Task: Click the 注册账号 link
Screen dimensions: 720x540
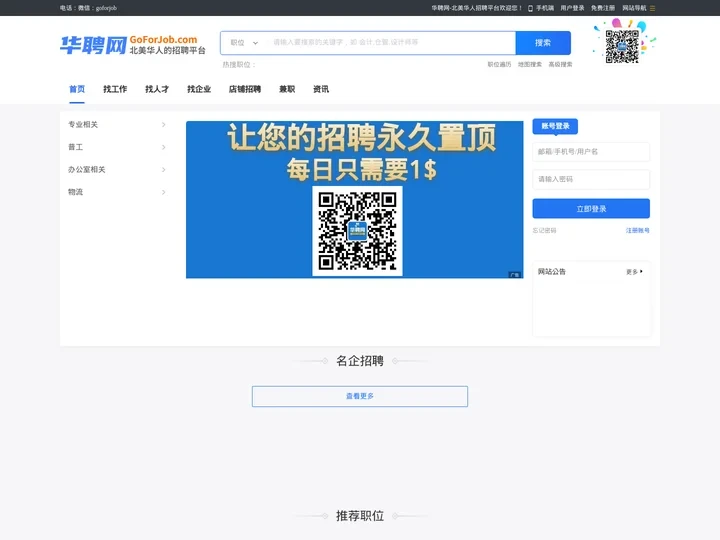Action: [637, 231]
